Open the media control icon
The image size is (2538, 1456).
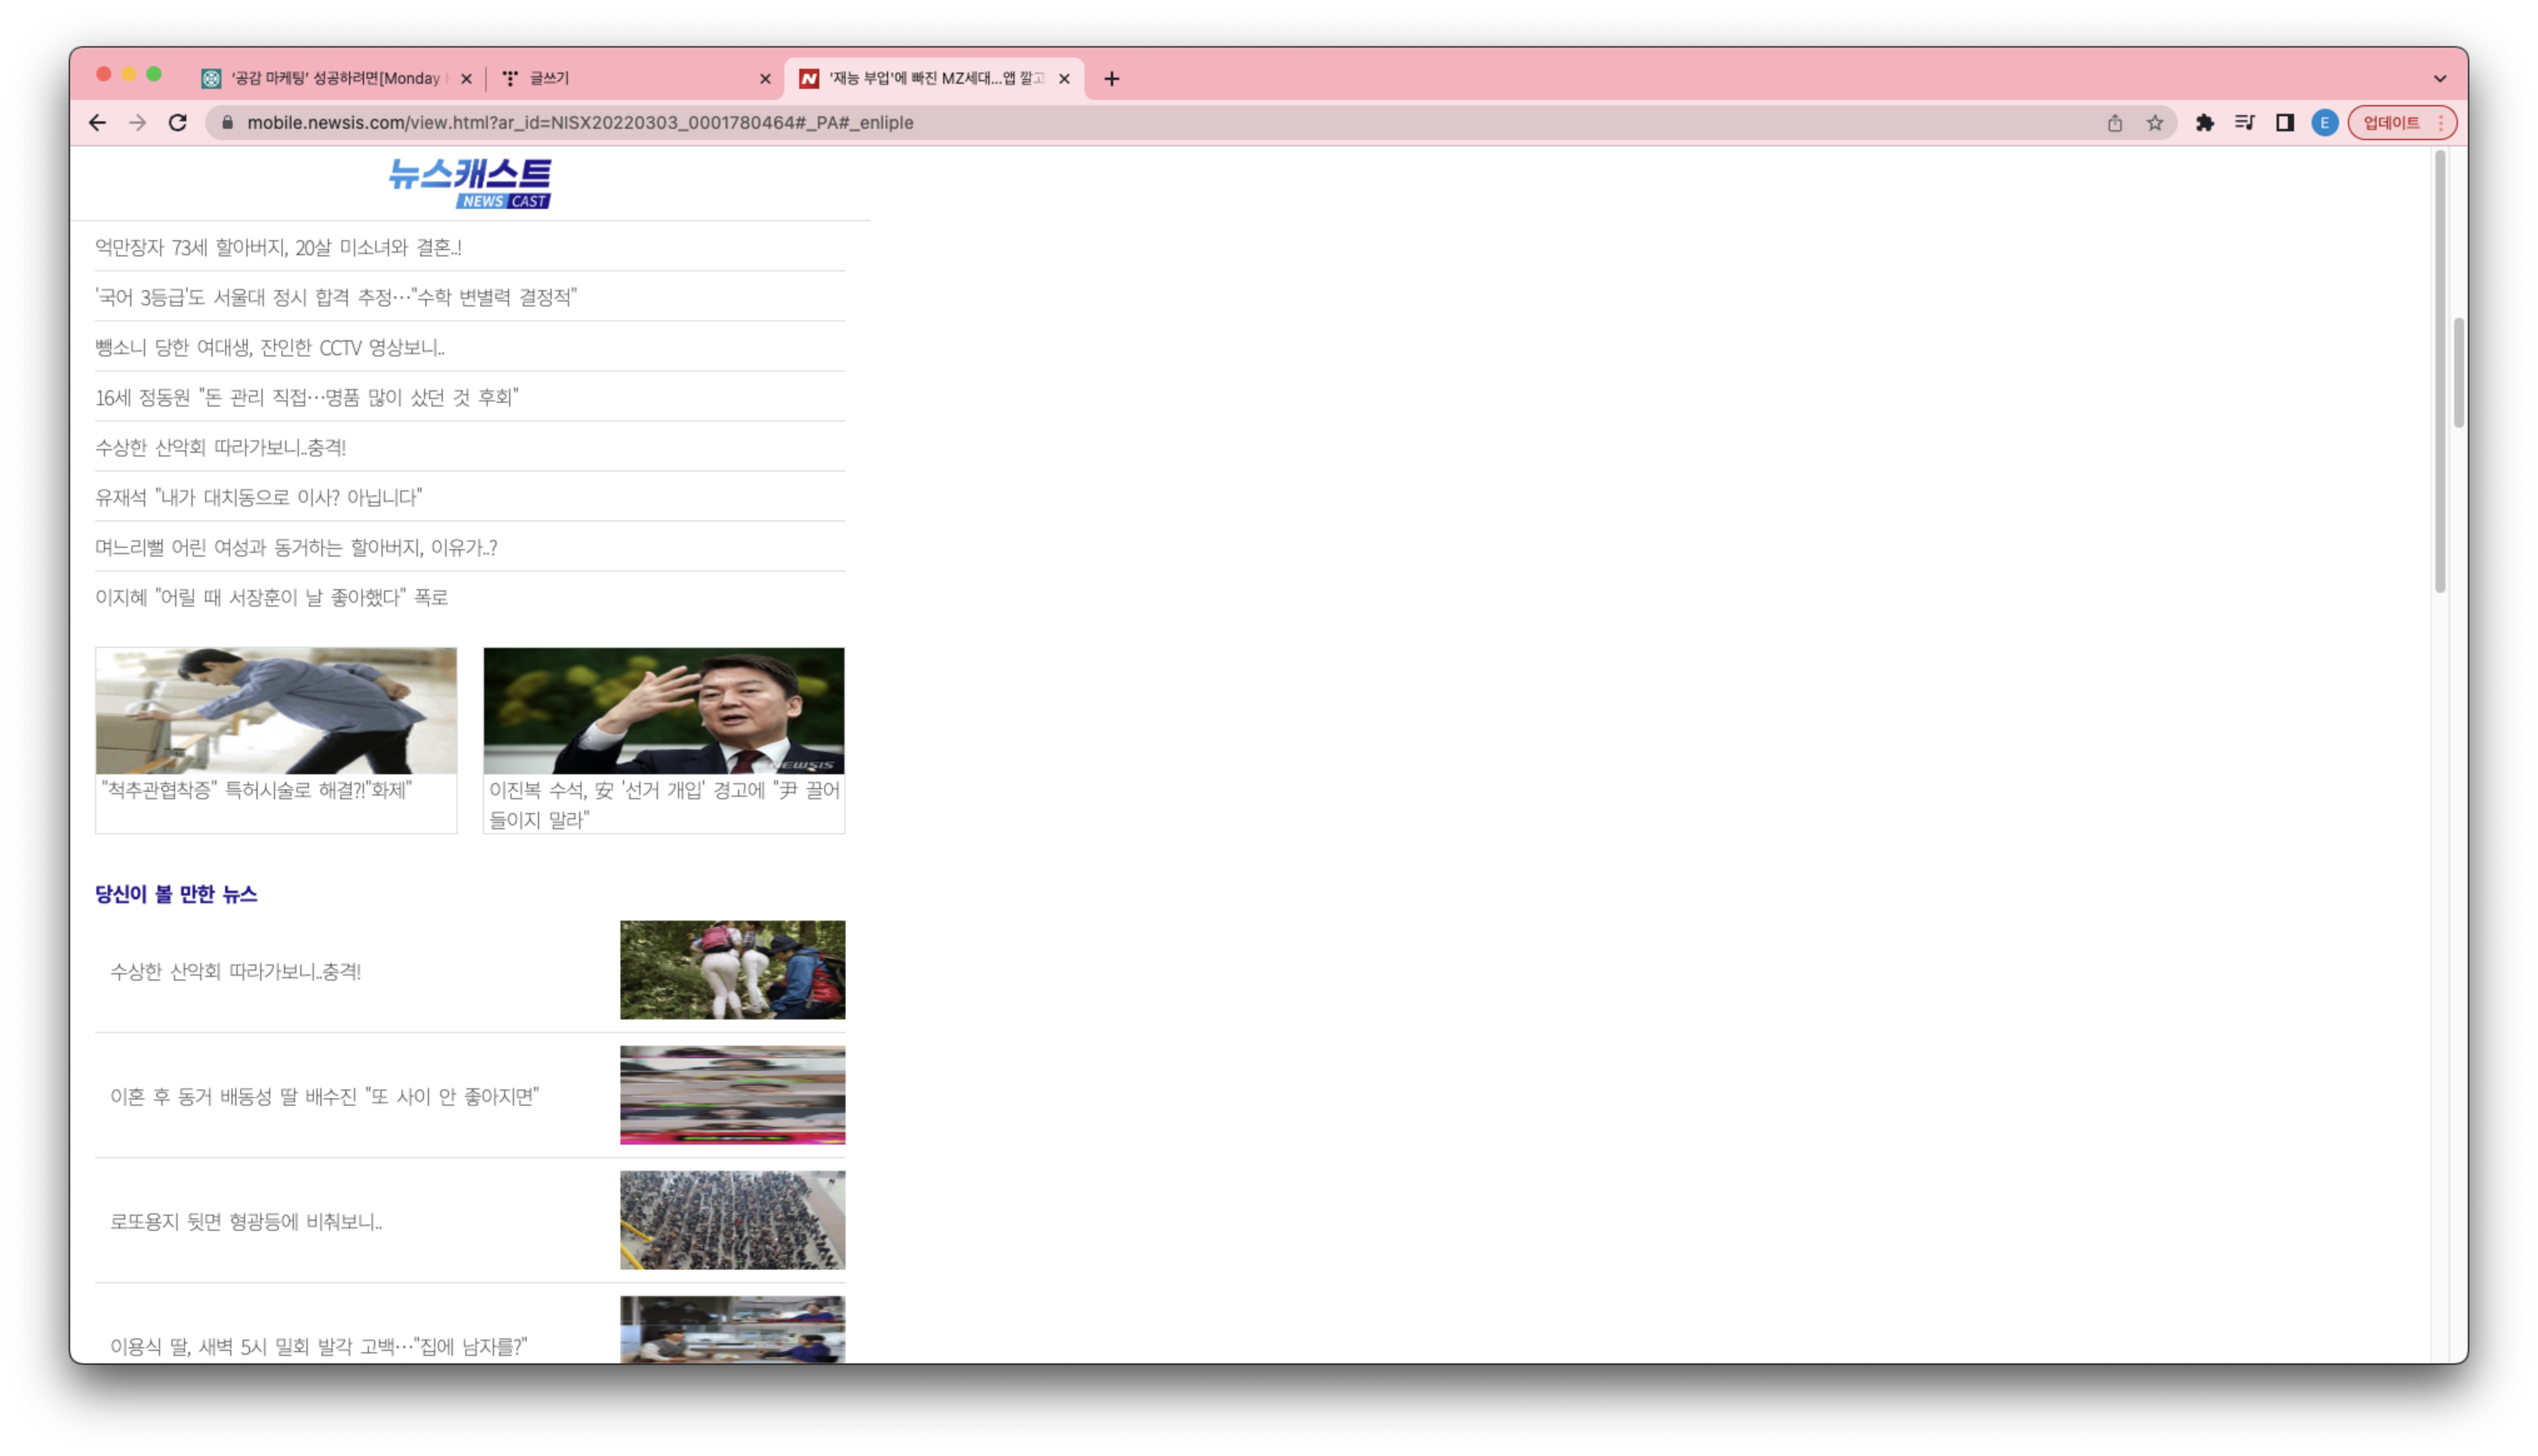[x=2244, y=122]
